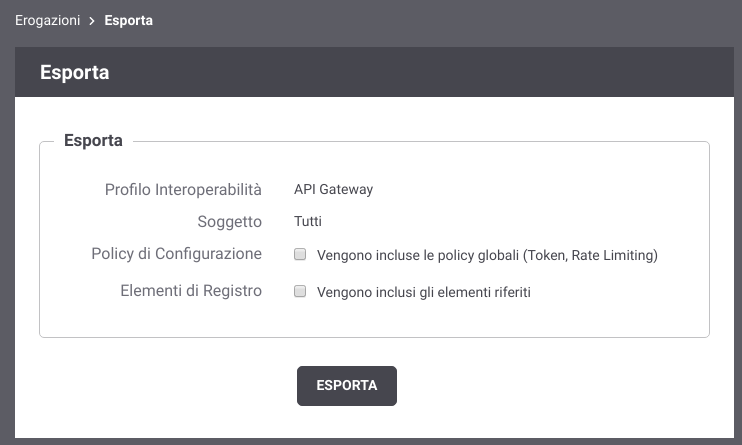
Task: Select the Soggetto field label
Action: pos(229,221)
